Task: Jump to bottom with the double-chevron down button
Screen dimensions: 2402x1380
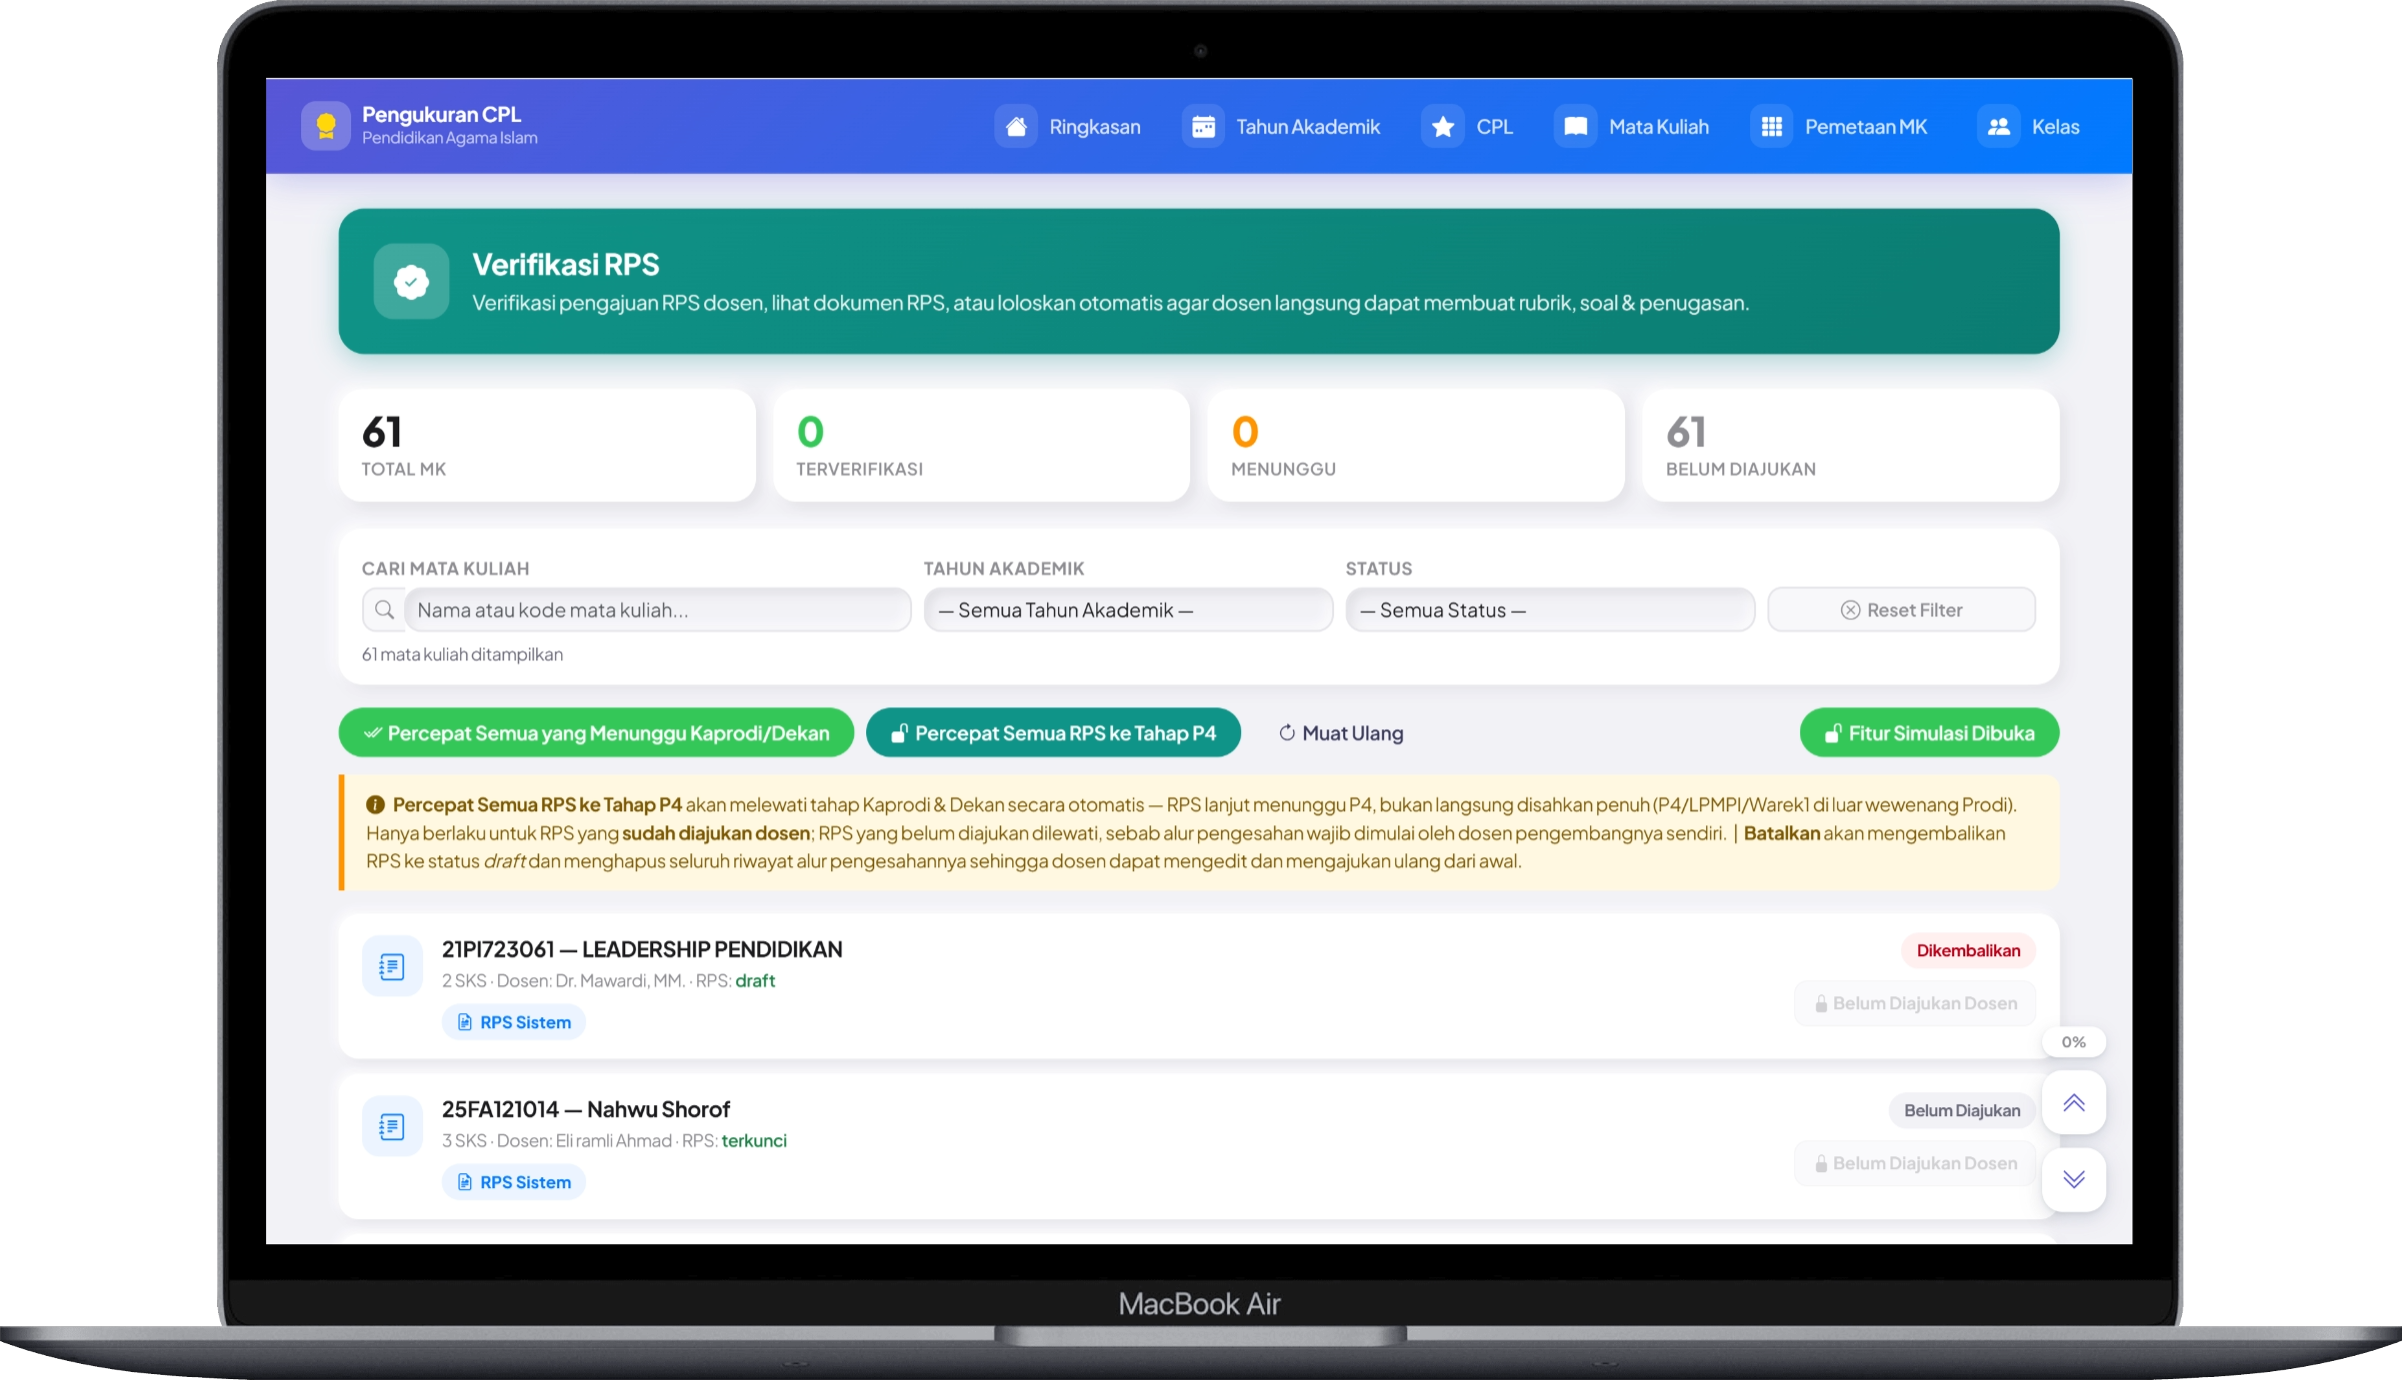Action: pyautogui.click(x=2074, y=1180)
